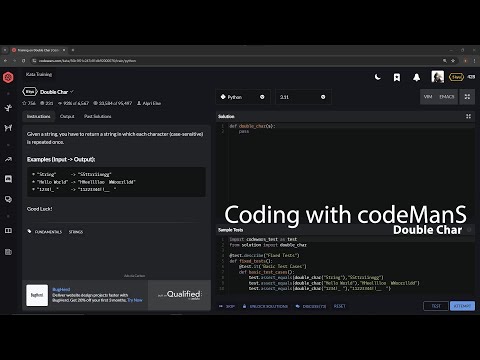Run tests with the TEST button
This screenshot has height=360, width=480.
point(436,306)
